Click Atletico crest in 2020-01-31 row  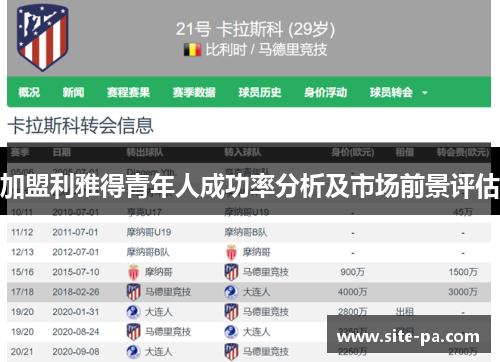pos(231,312)
